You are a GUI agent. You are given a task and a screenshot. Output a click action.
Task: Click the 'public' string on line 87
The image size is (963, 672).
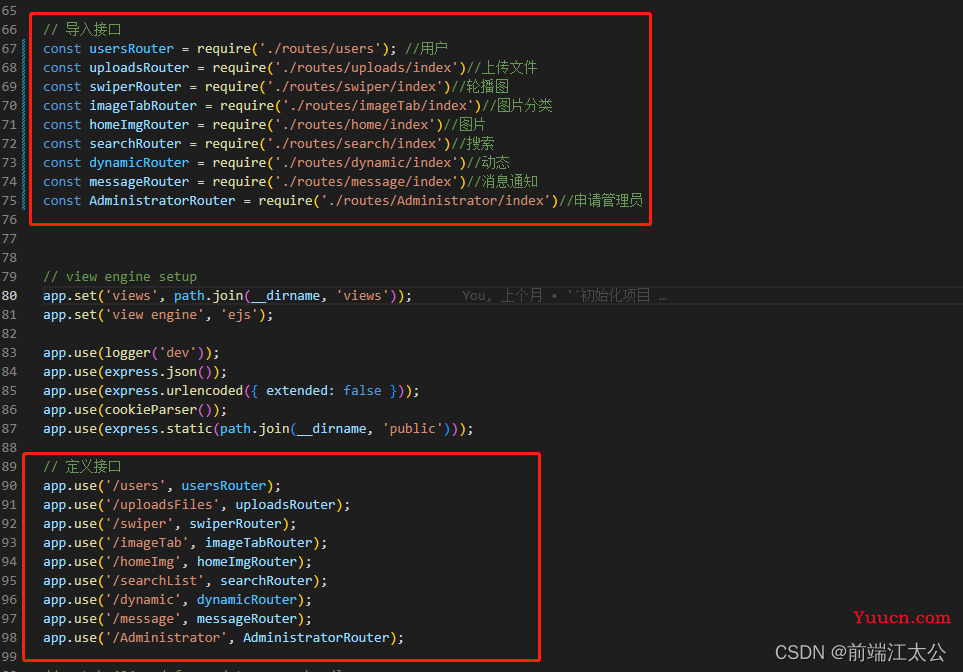tap(412, 429)
